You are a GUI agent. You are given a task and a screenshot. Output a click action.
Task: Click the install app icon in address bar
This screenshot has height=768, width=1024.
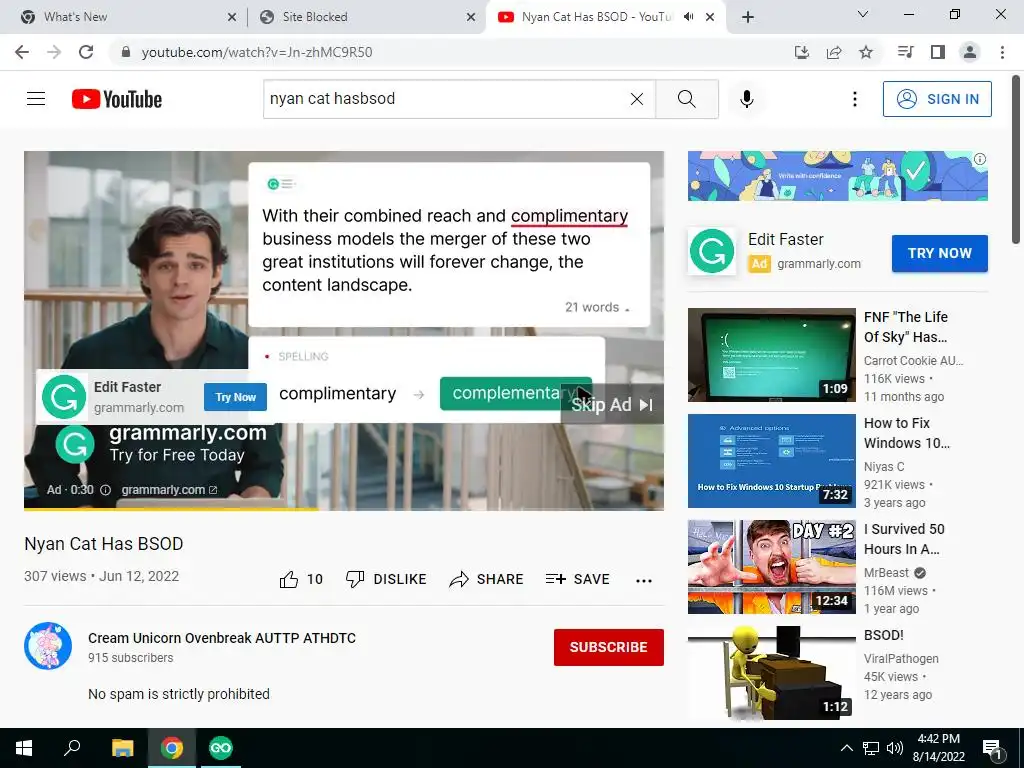tap(802, 52)
